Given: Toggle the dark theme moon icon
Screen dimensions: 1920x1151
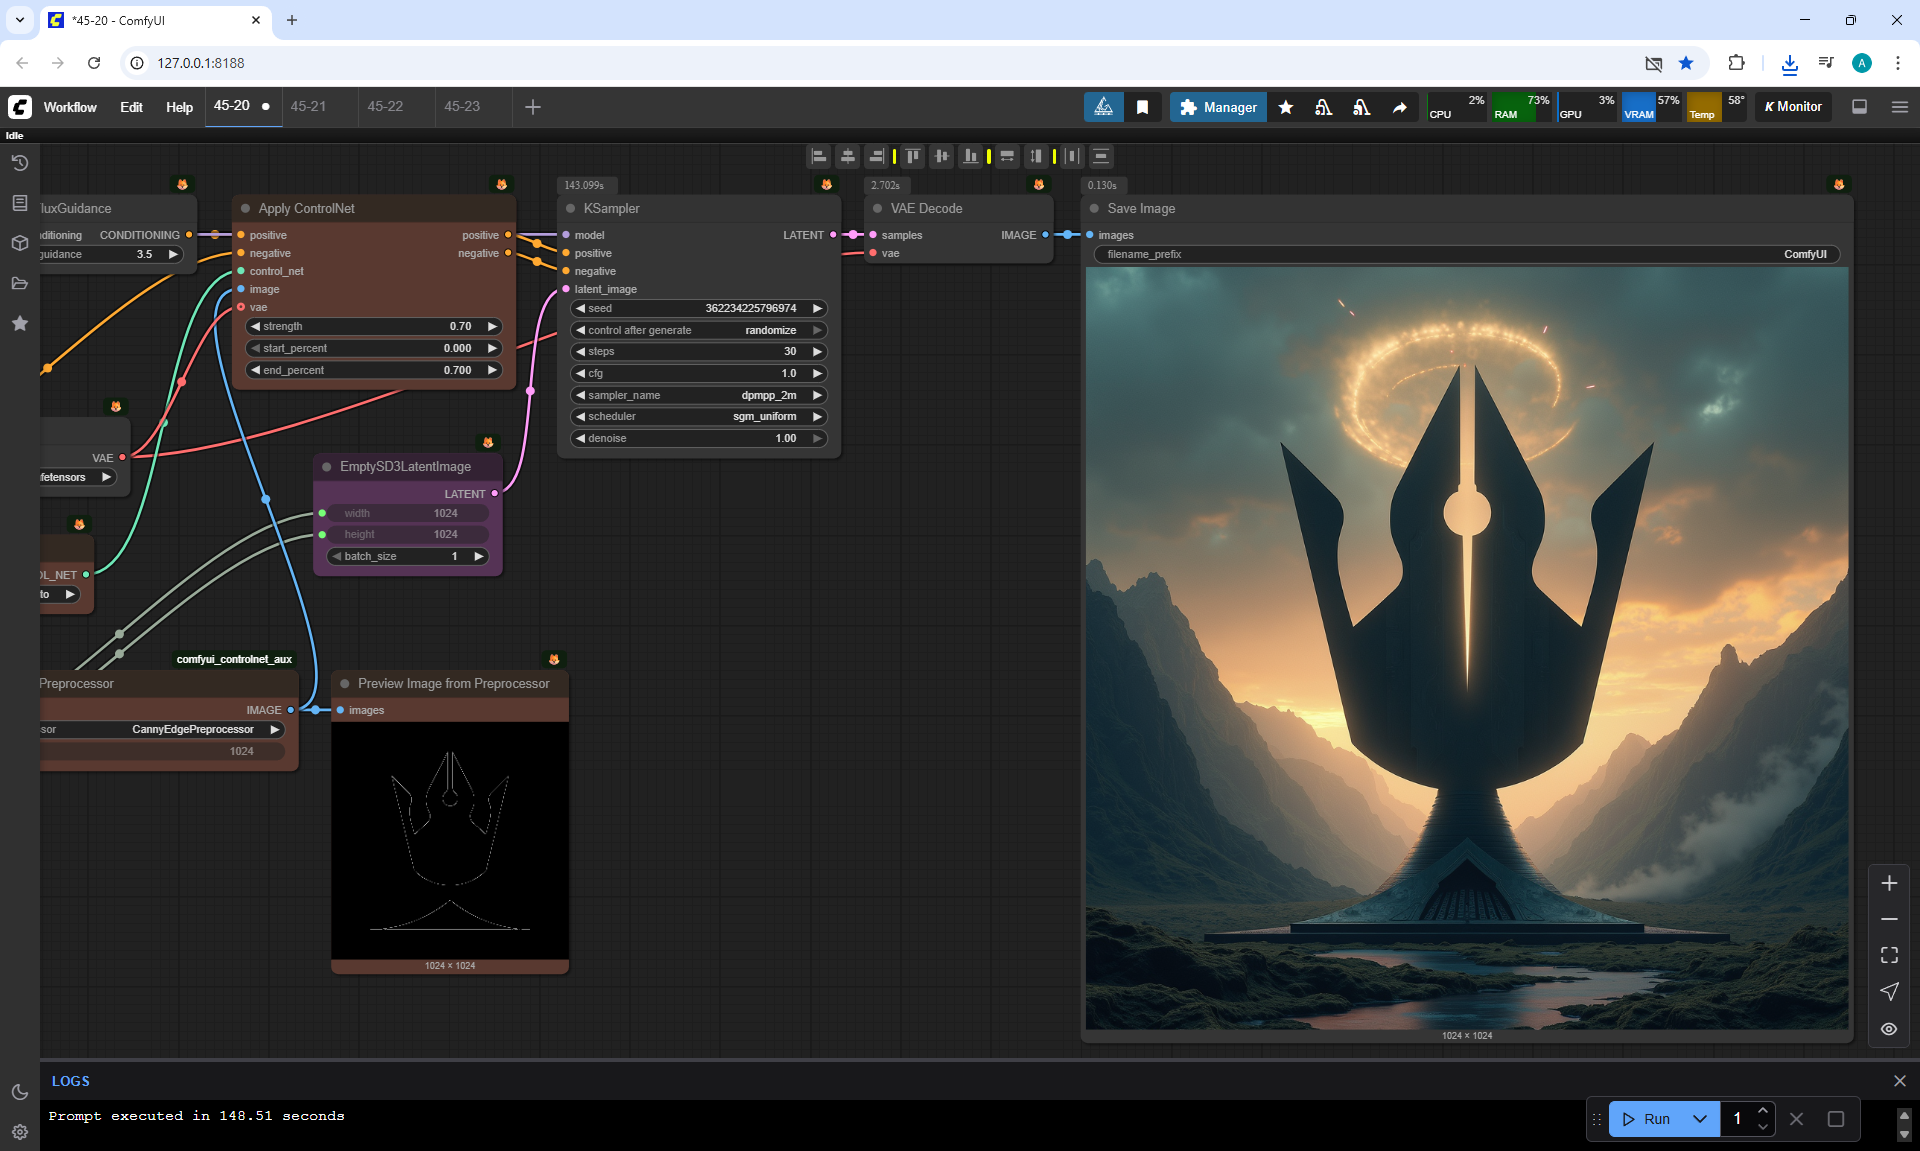Looking at the screenshot, I should 19,1092.
